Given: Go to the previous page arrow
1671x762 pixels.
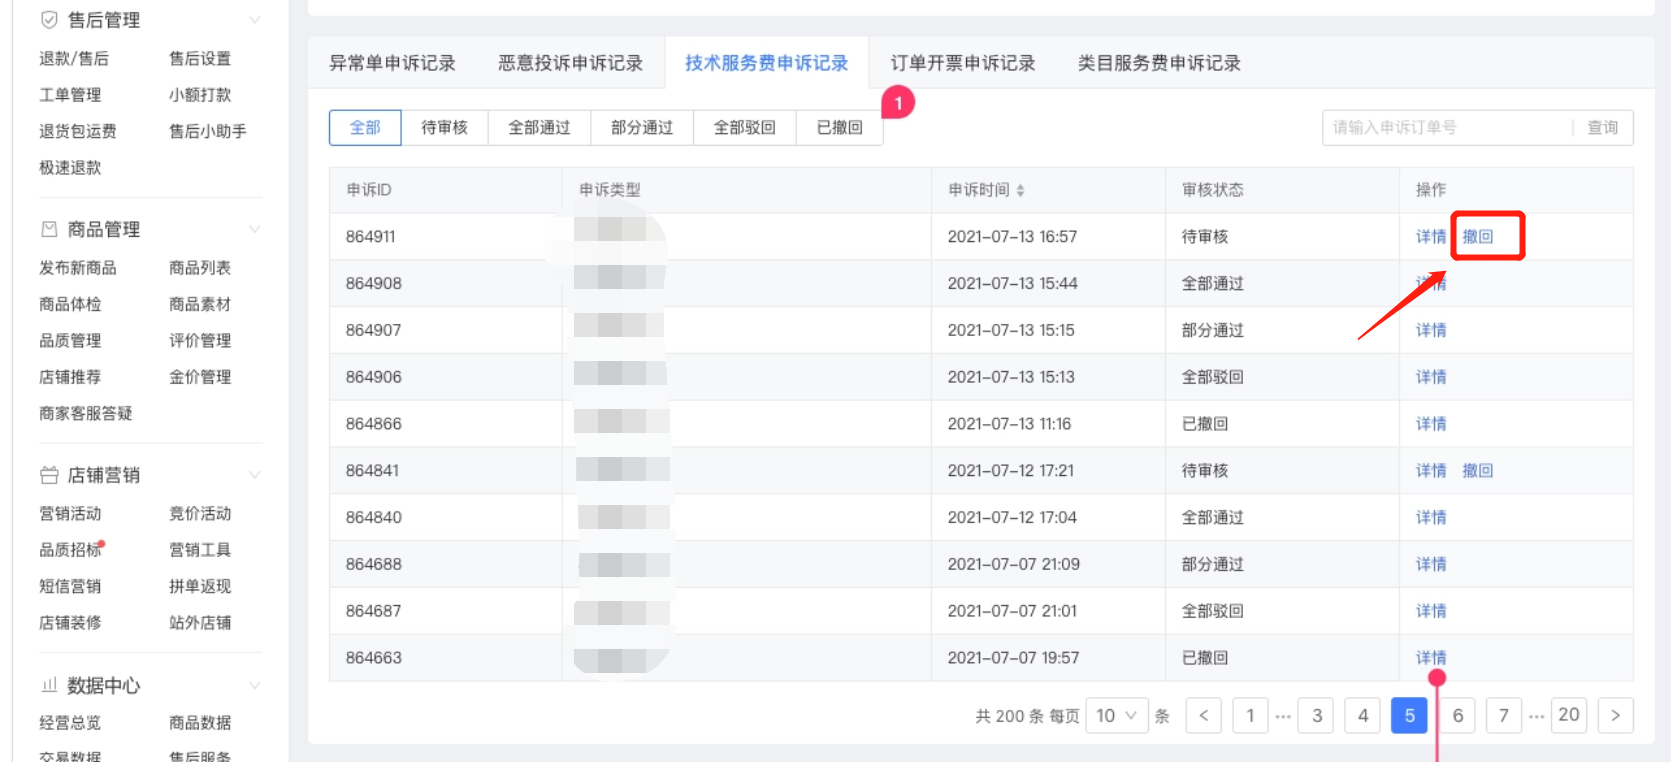Looking at the screenshot, I should [x=1204, y=716].
